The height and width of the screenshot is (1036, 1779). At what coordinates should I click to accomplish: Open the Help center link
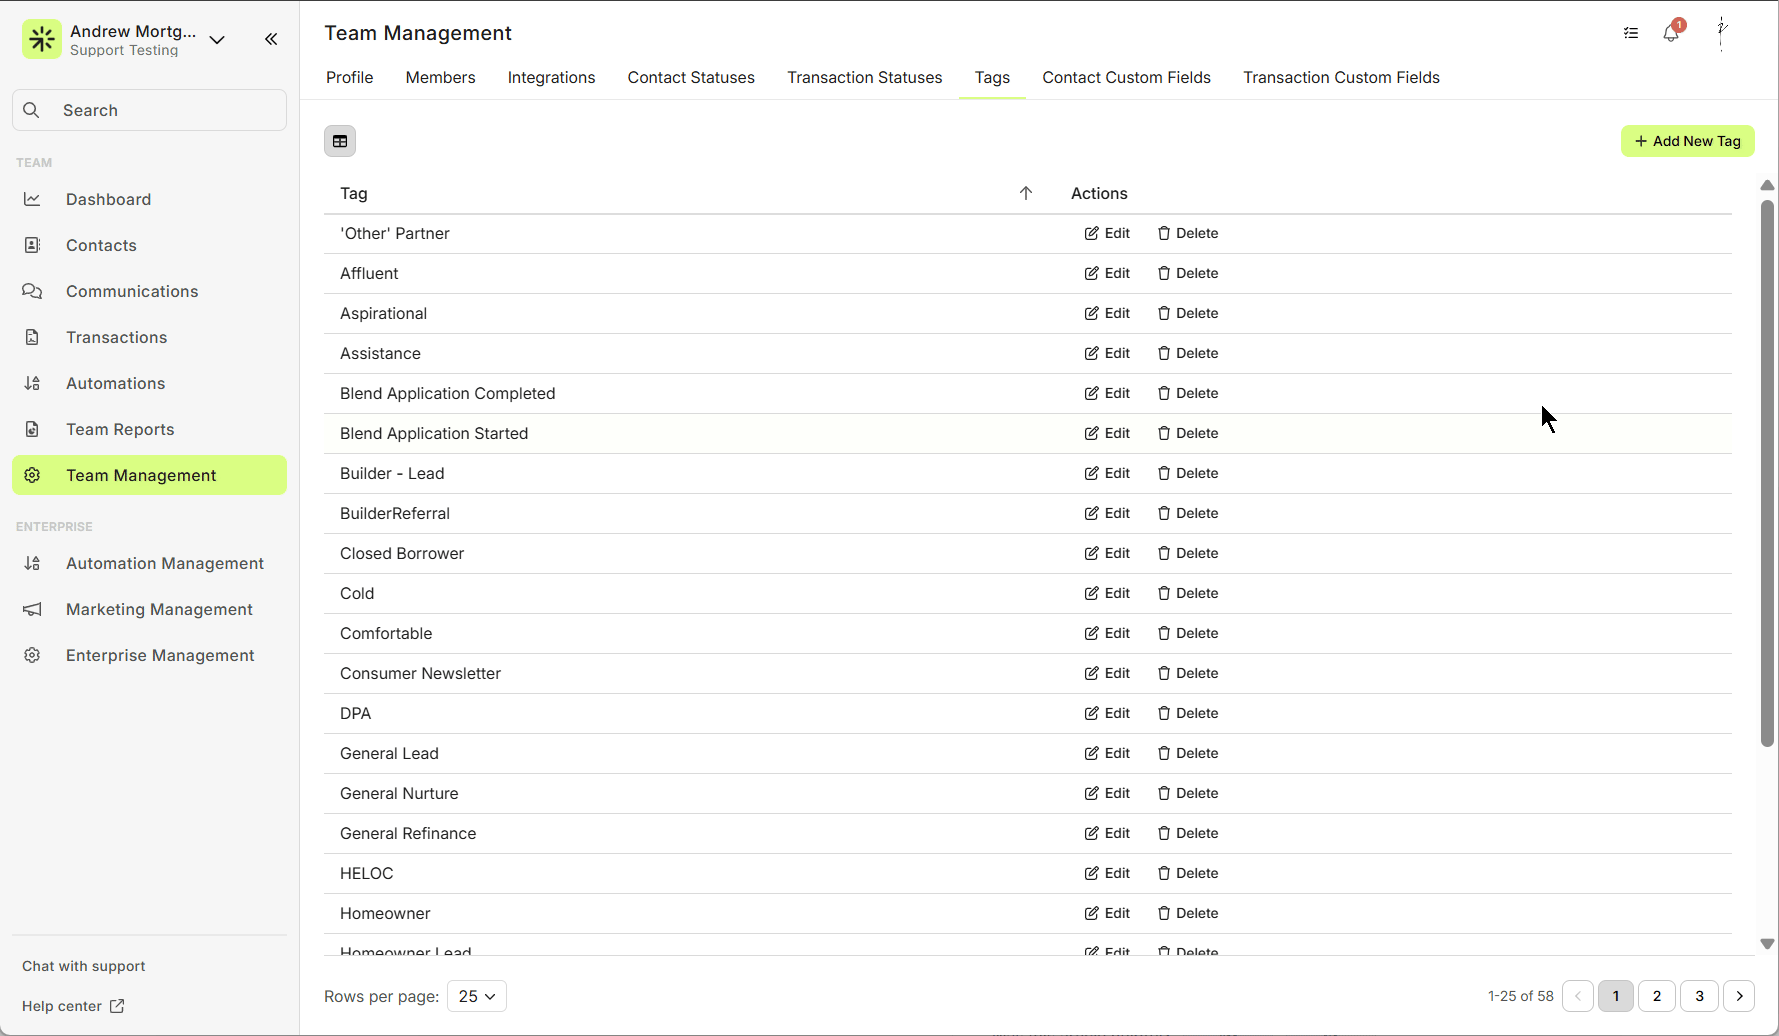[73, 1006]
